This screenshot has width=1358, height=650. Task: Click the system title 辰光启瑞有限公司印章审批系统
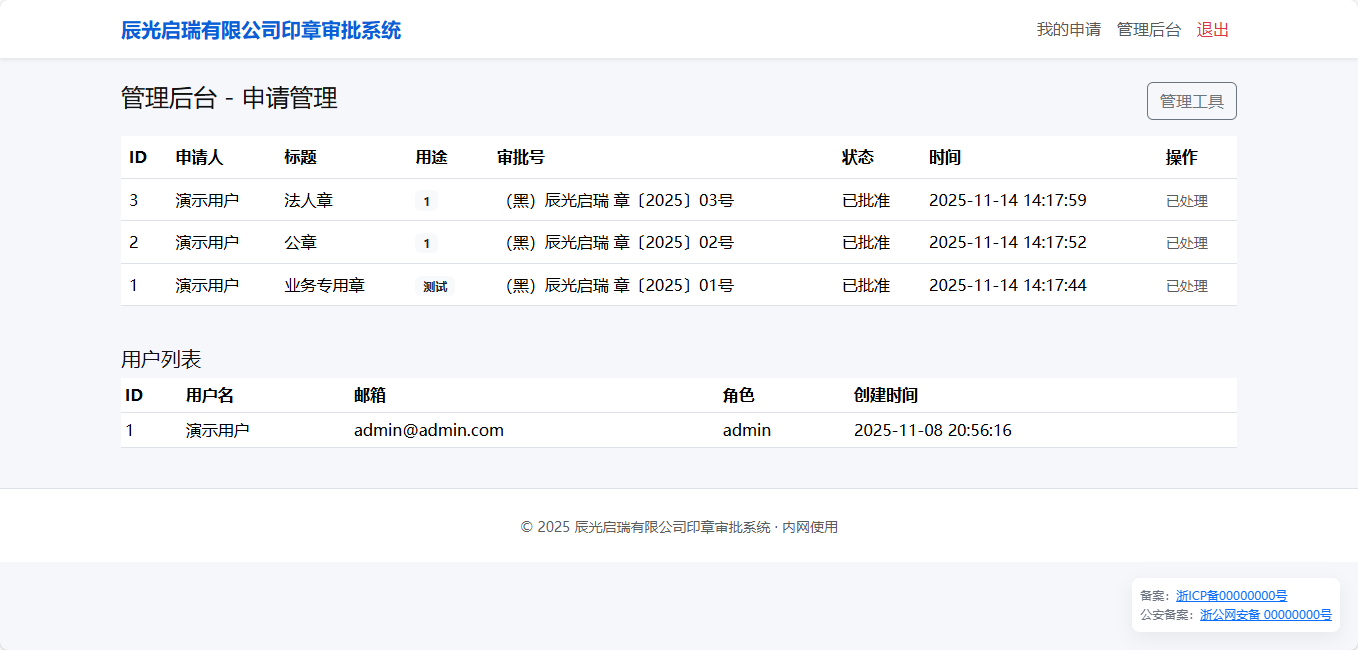(259, 30)
